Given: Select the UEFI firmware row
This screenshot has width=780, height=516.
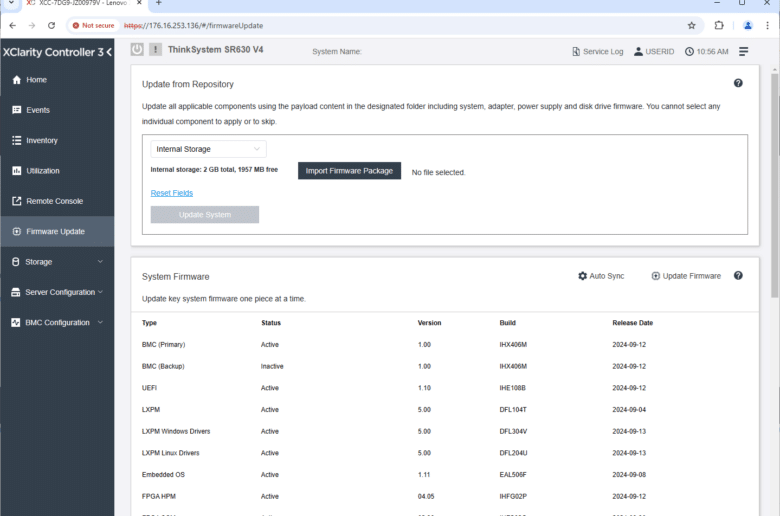Looking at the screenshot, I should pos(445,388).
